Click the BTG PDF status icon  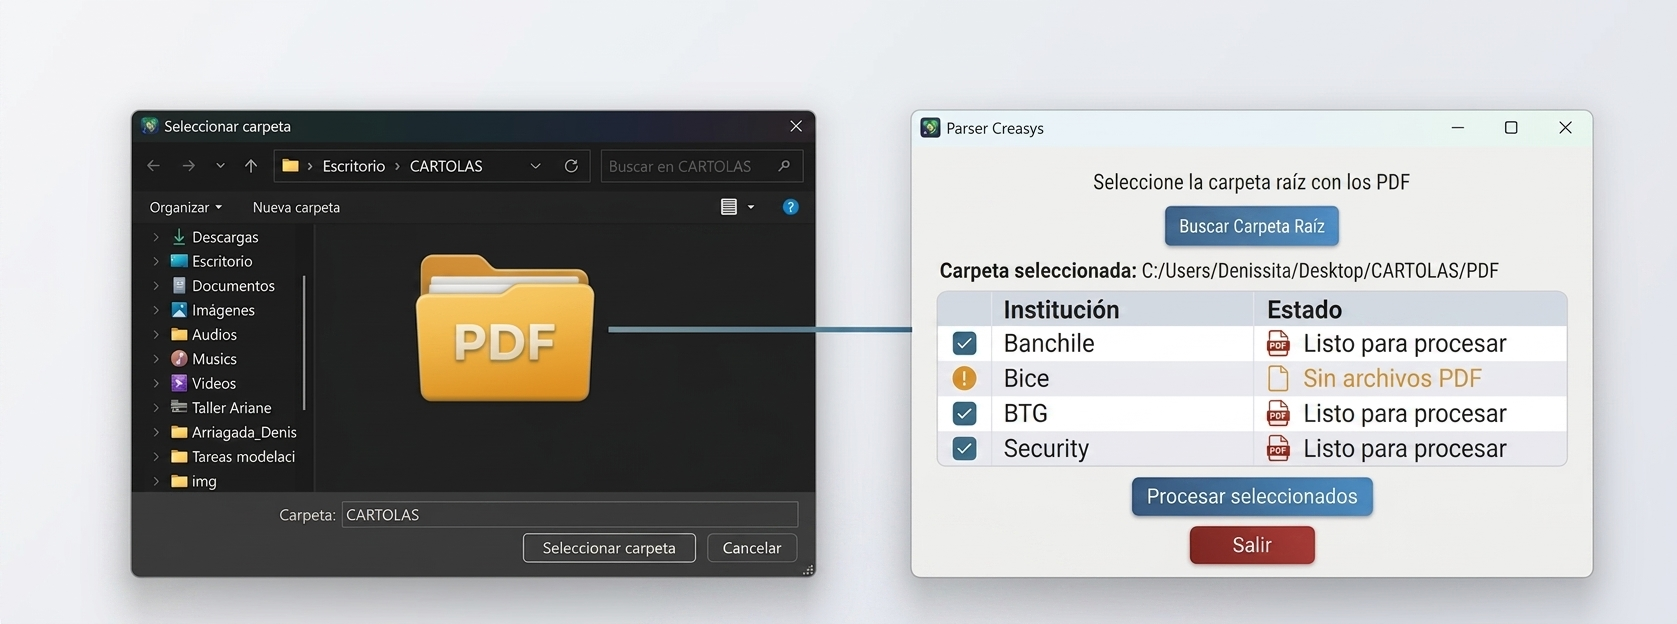click(x=1278, y=413)
